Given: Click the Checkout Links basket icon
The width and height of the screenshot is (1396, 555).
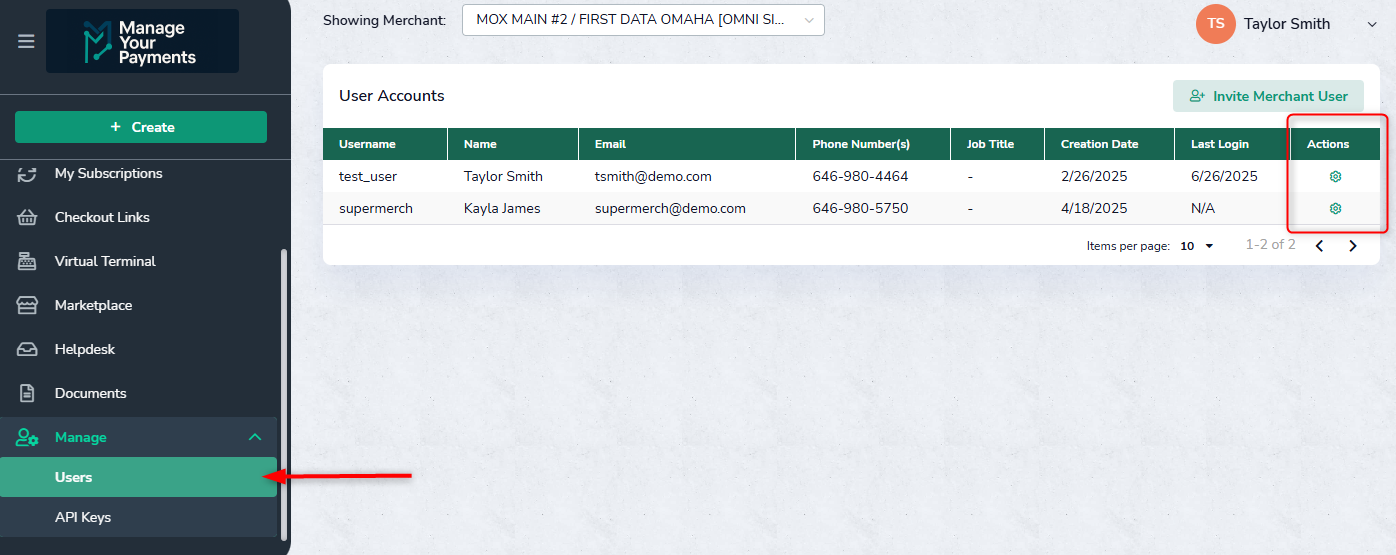Looking at the screenshot, I should point(27,218).
